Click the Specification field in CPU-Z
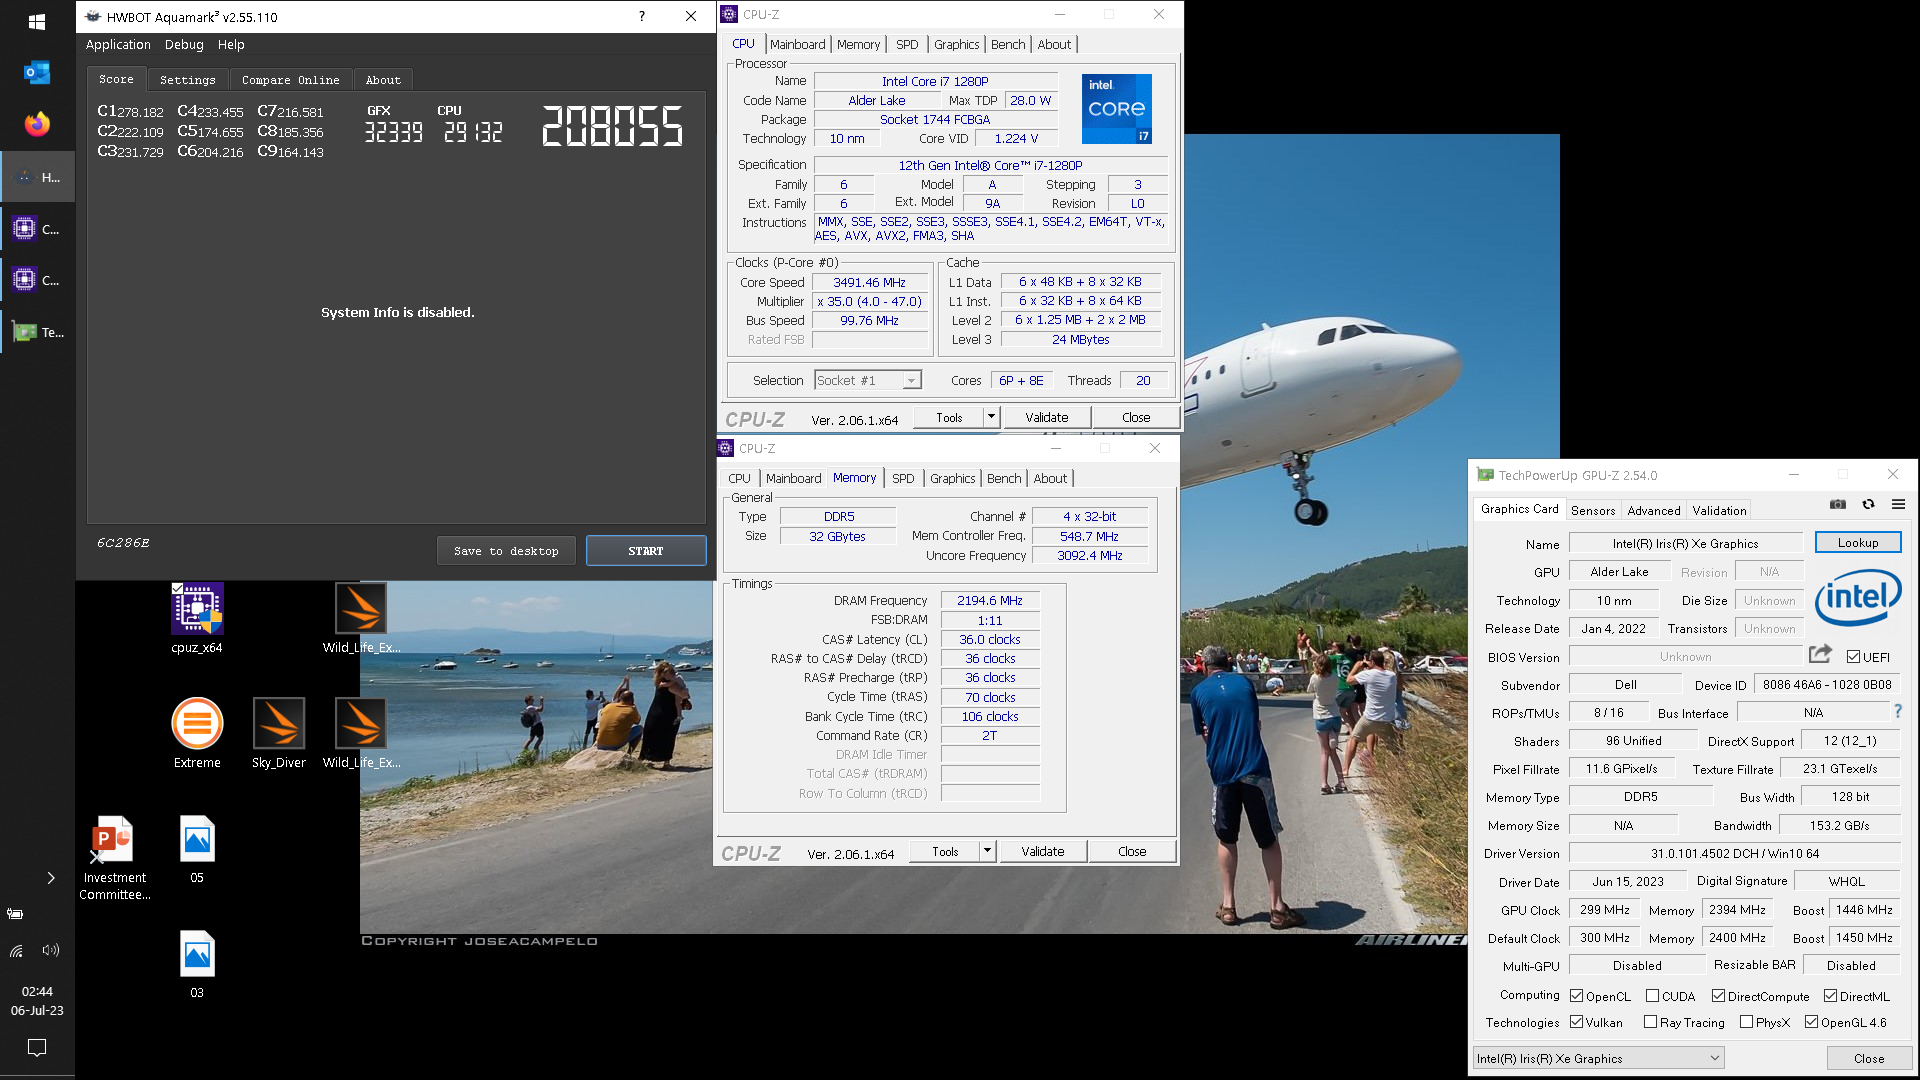Viewport: 1920px width, 1080px height. pos(990,165)
